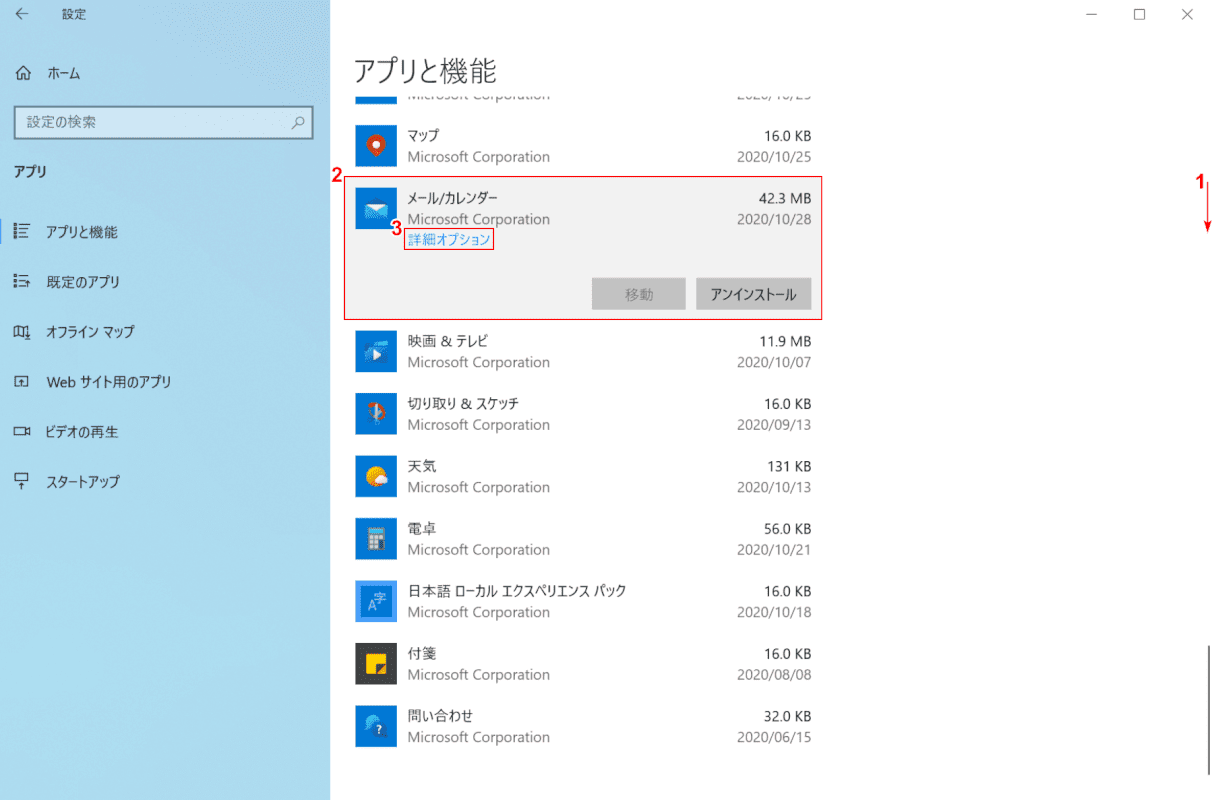Click the 2020/08/08 date of 付箋
The width and height of the screenshot is (1212, 800).
coord(774,675)
